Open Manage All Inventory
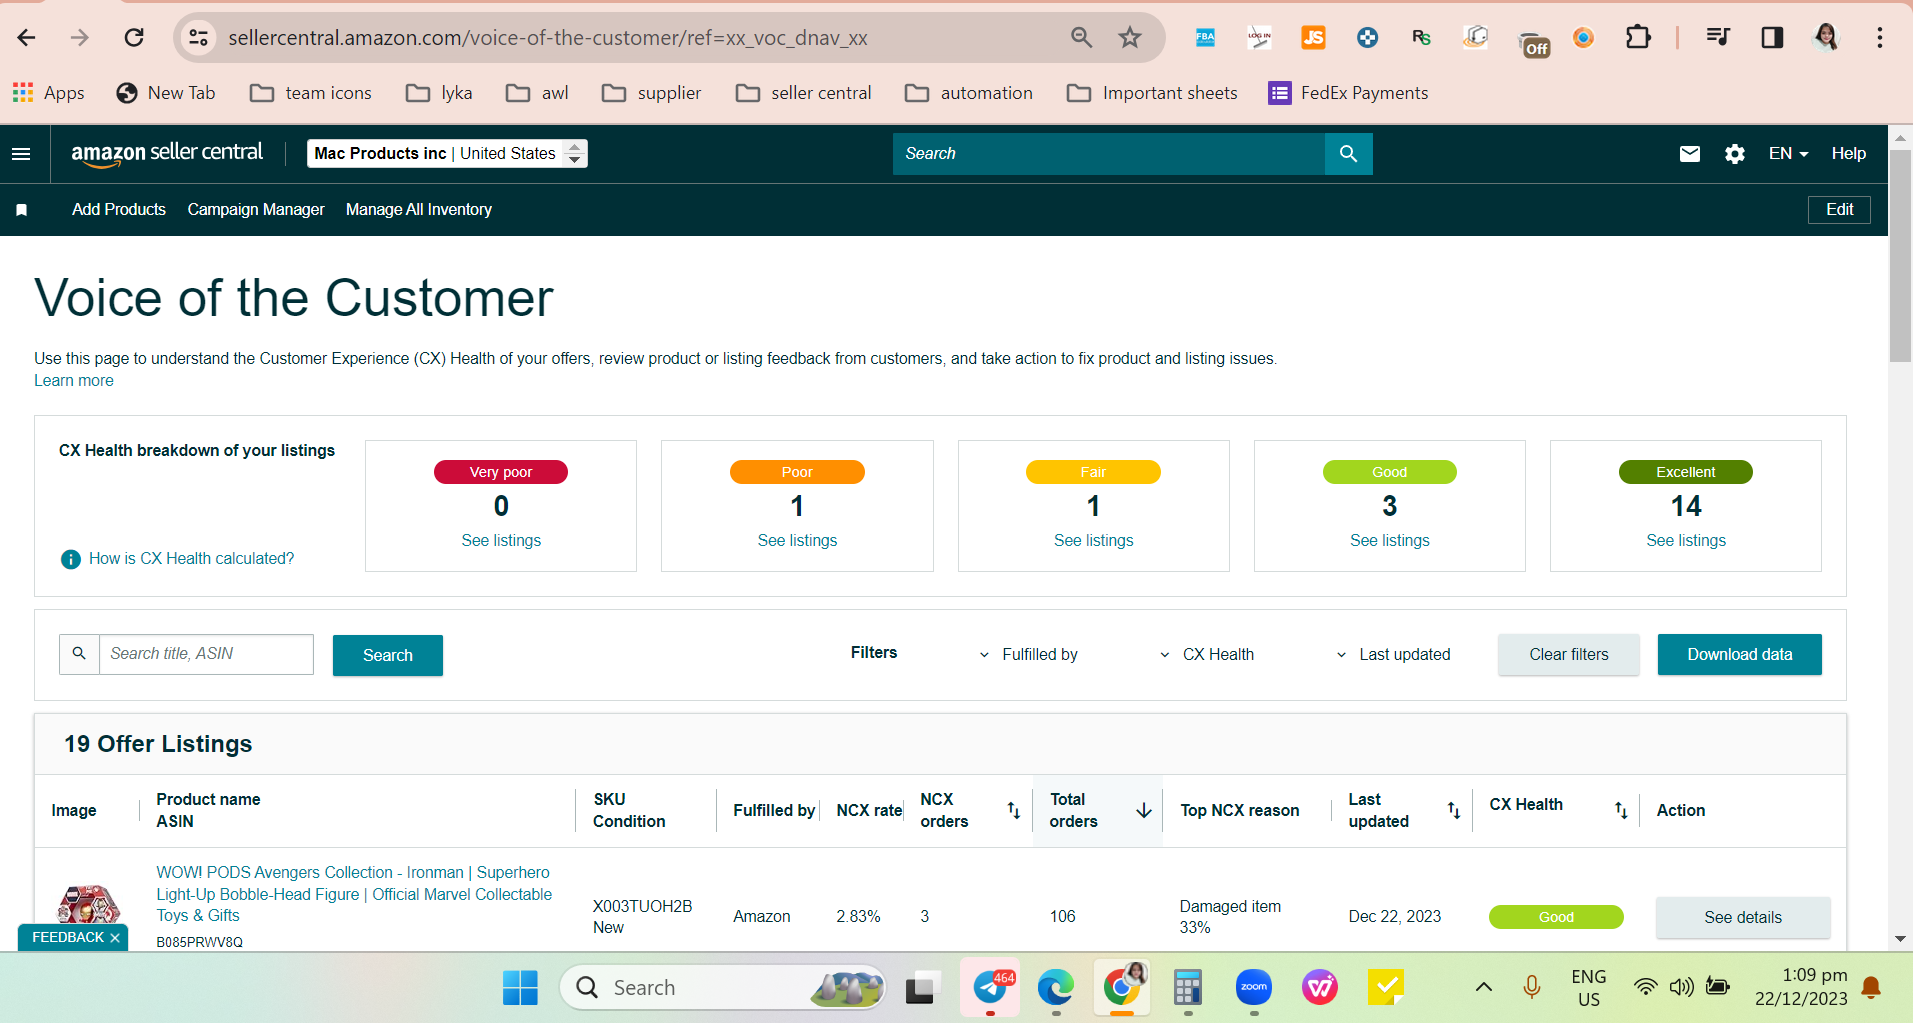The image size is (1913, 1023). (x=419, y=210)
